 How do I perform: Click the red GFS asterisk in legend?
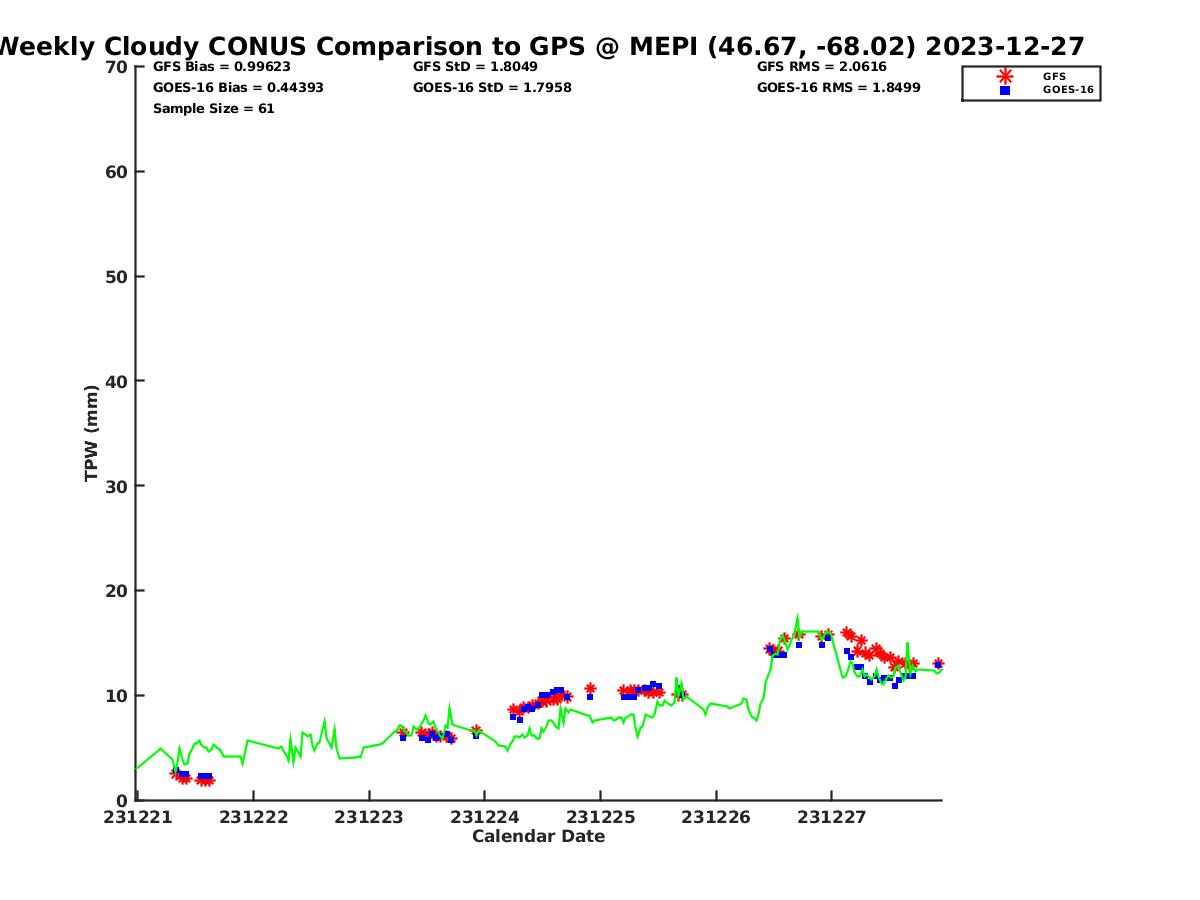coord(1005,76)
